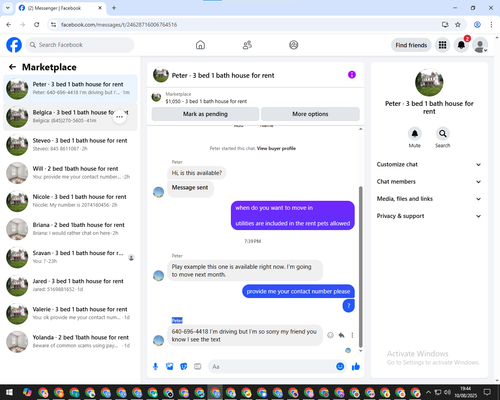The height and width of the screenshot is (400, 500).
Task: Send a voice clip microphone icon
Action: pyautogui.click(x=155, y=367)
